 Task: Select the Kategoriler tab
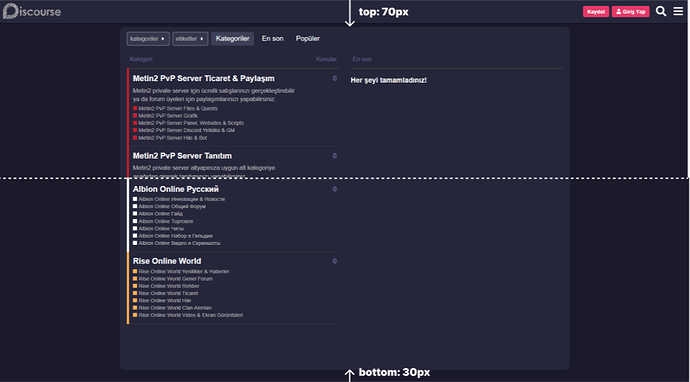232,39
